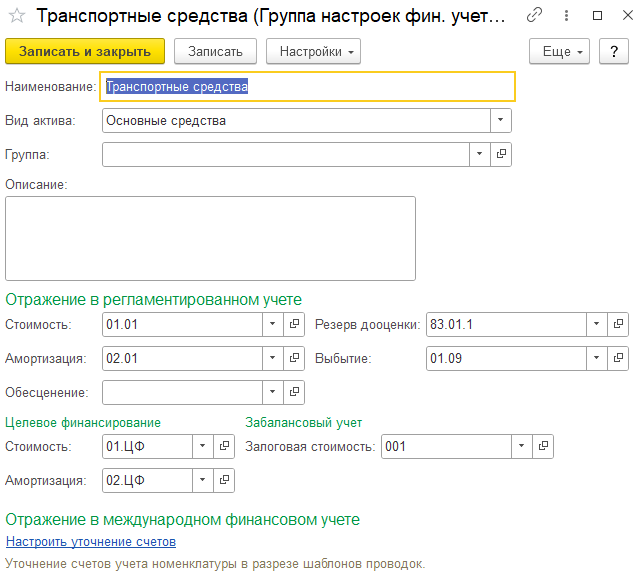
Task: Follow the Настроить уточнение счетов link
Action: (91, 542)
